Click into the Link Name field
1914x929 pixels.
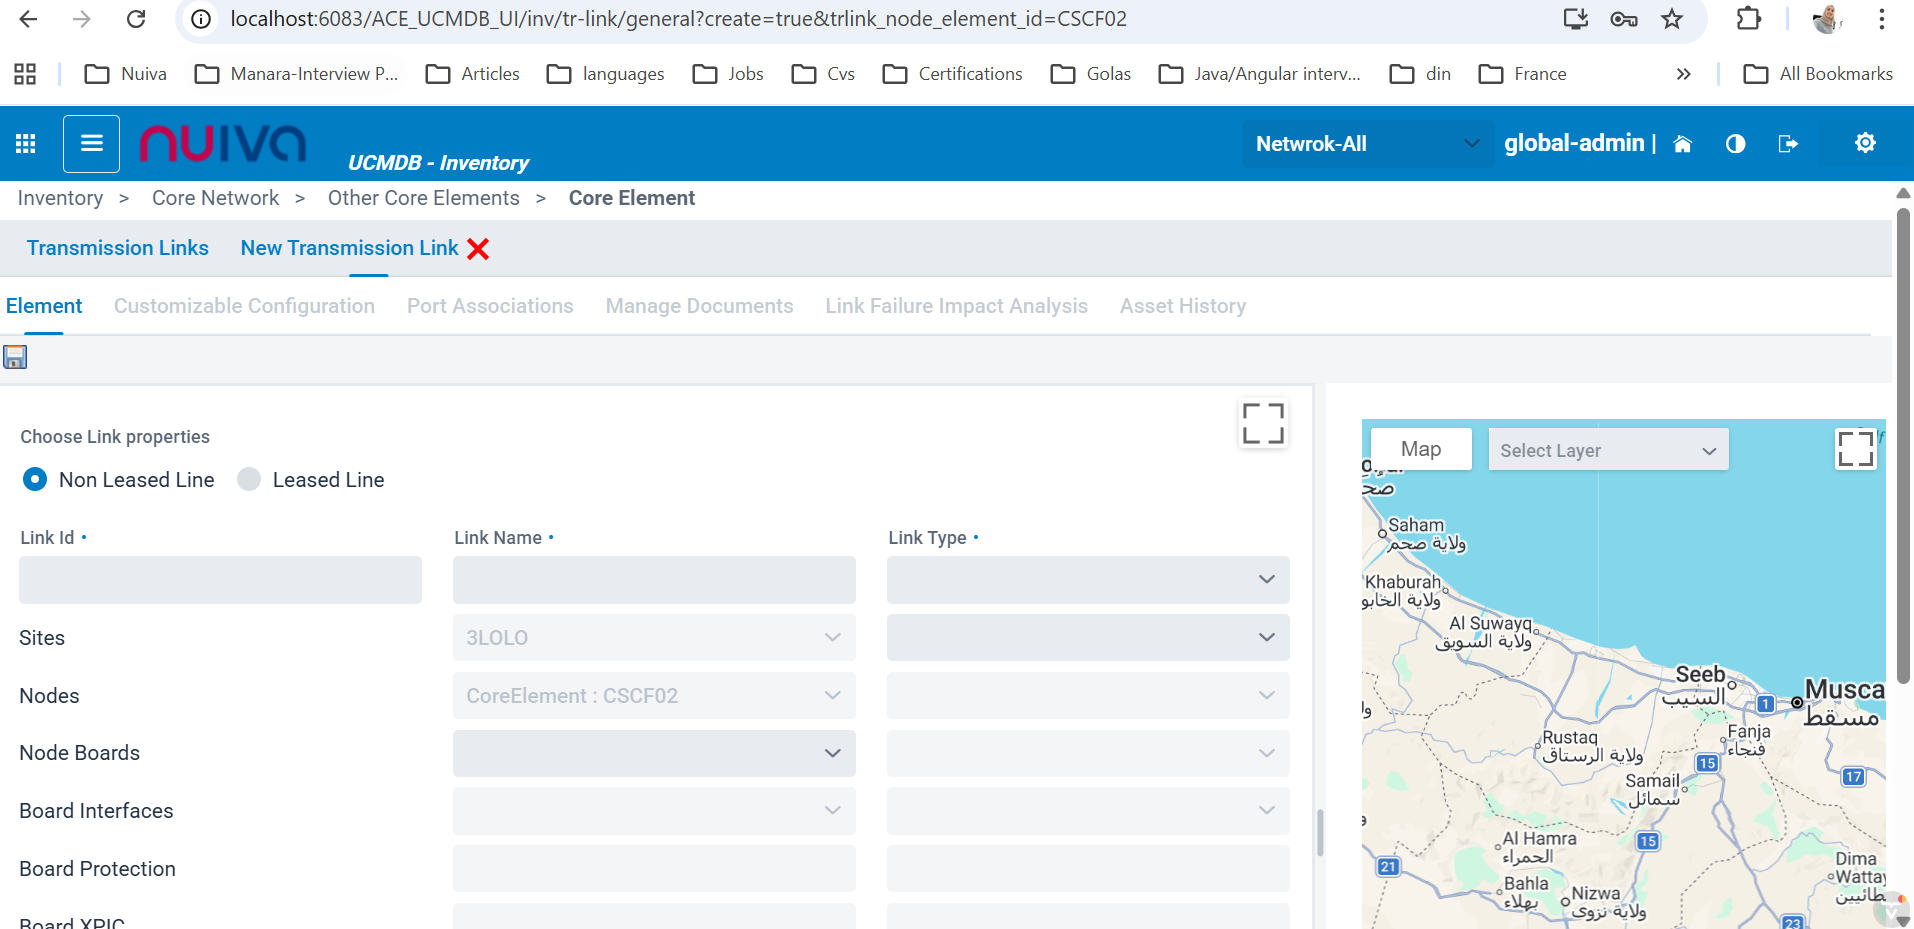[x=654, y=580]
